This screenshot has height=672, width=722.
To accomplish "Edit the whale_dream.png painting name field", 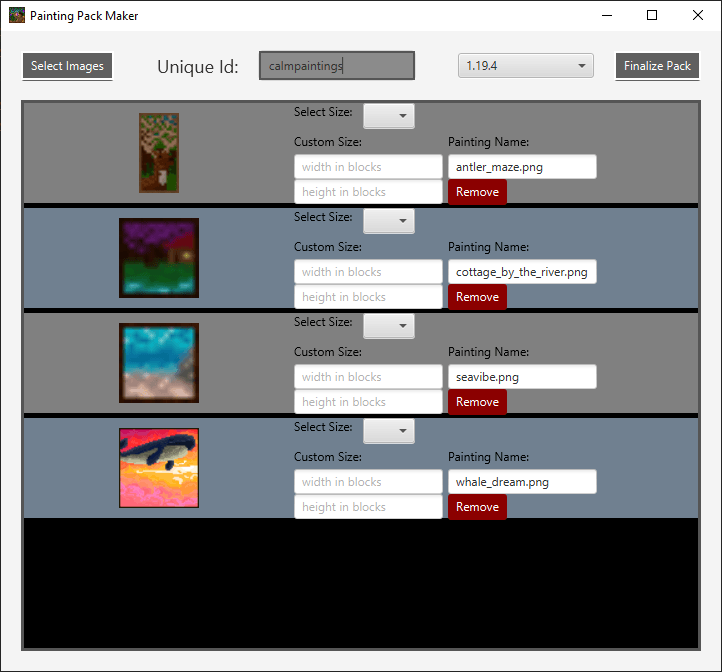I will [522, 482].
